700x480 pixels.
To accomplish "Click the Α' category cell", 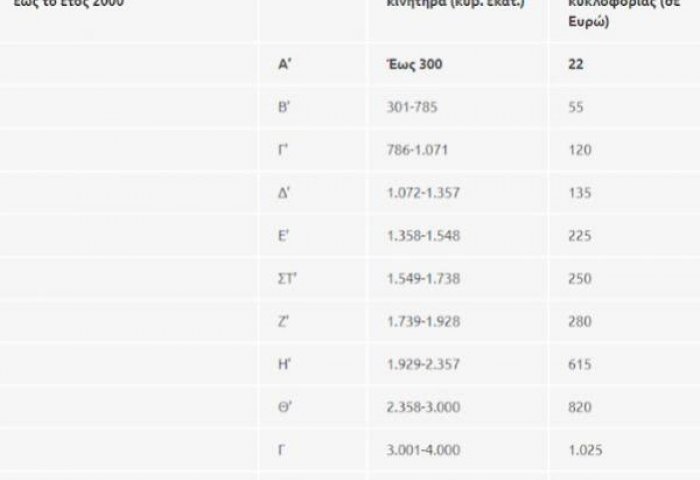I will click(x=284, y=64).
